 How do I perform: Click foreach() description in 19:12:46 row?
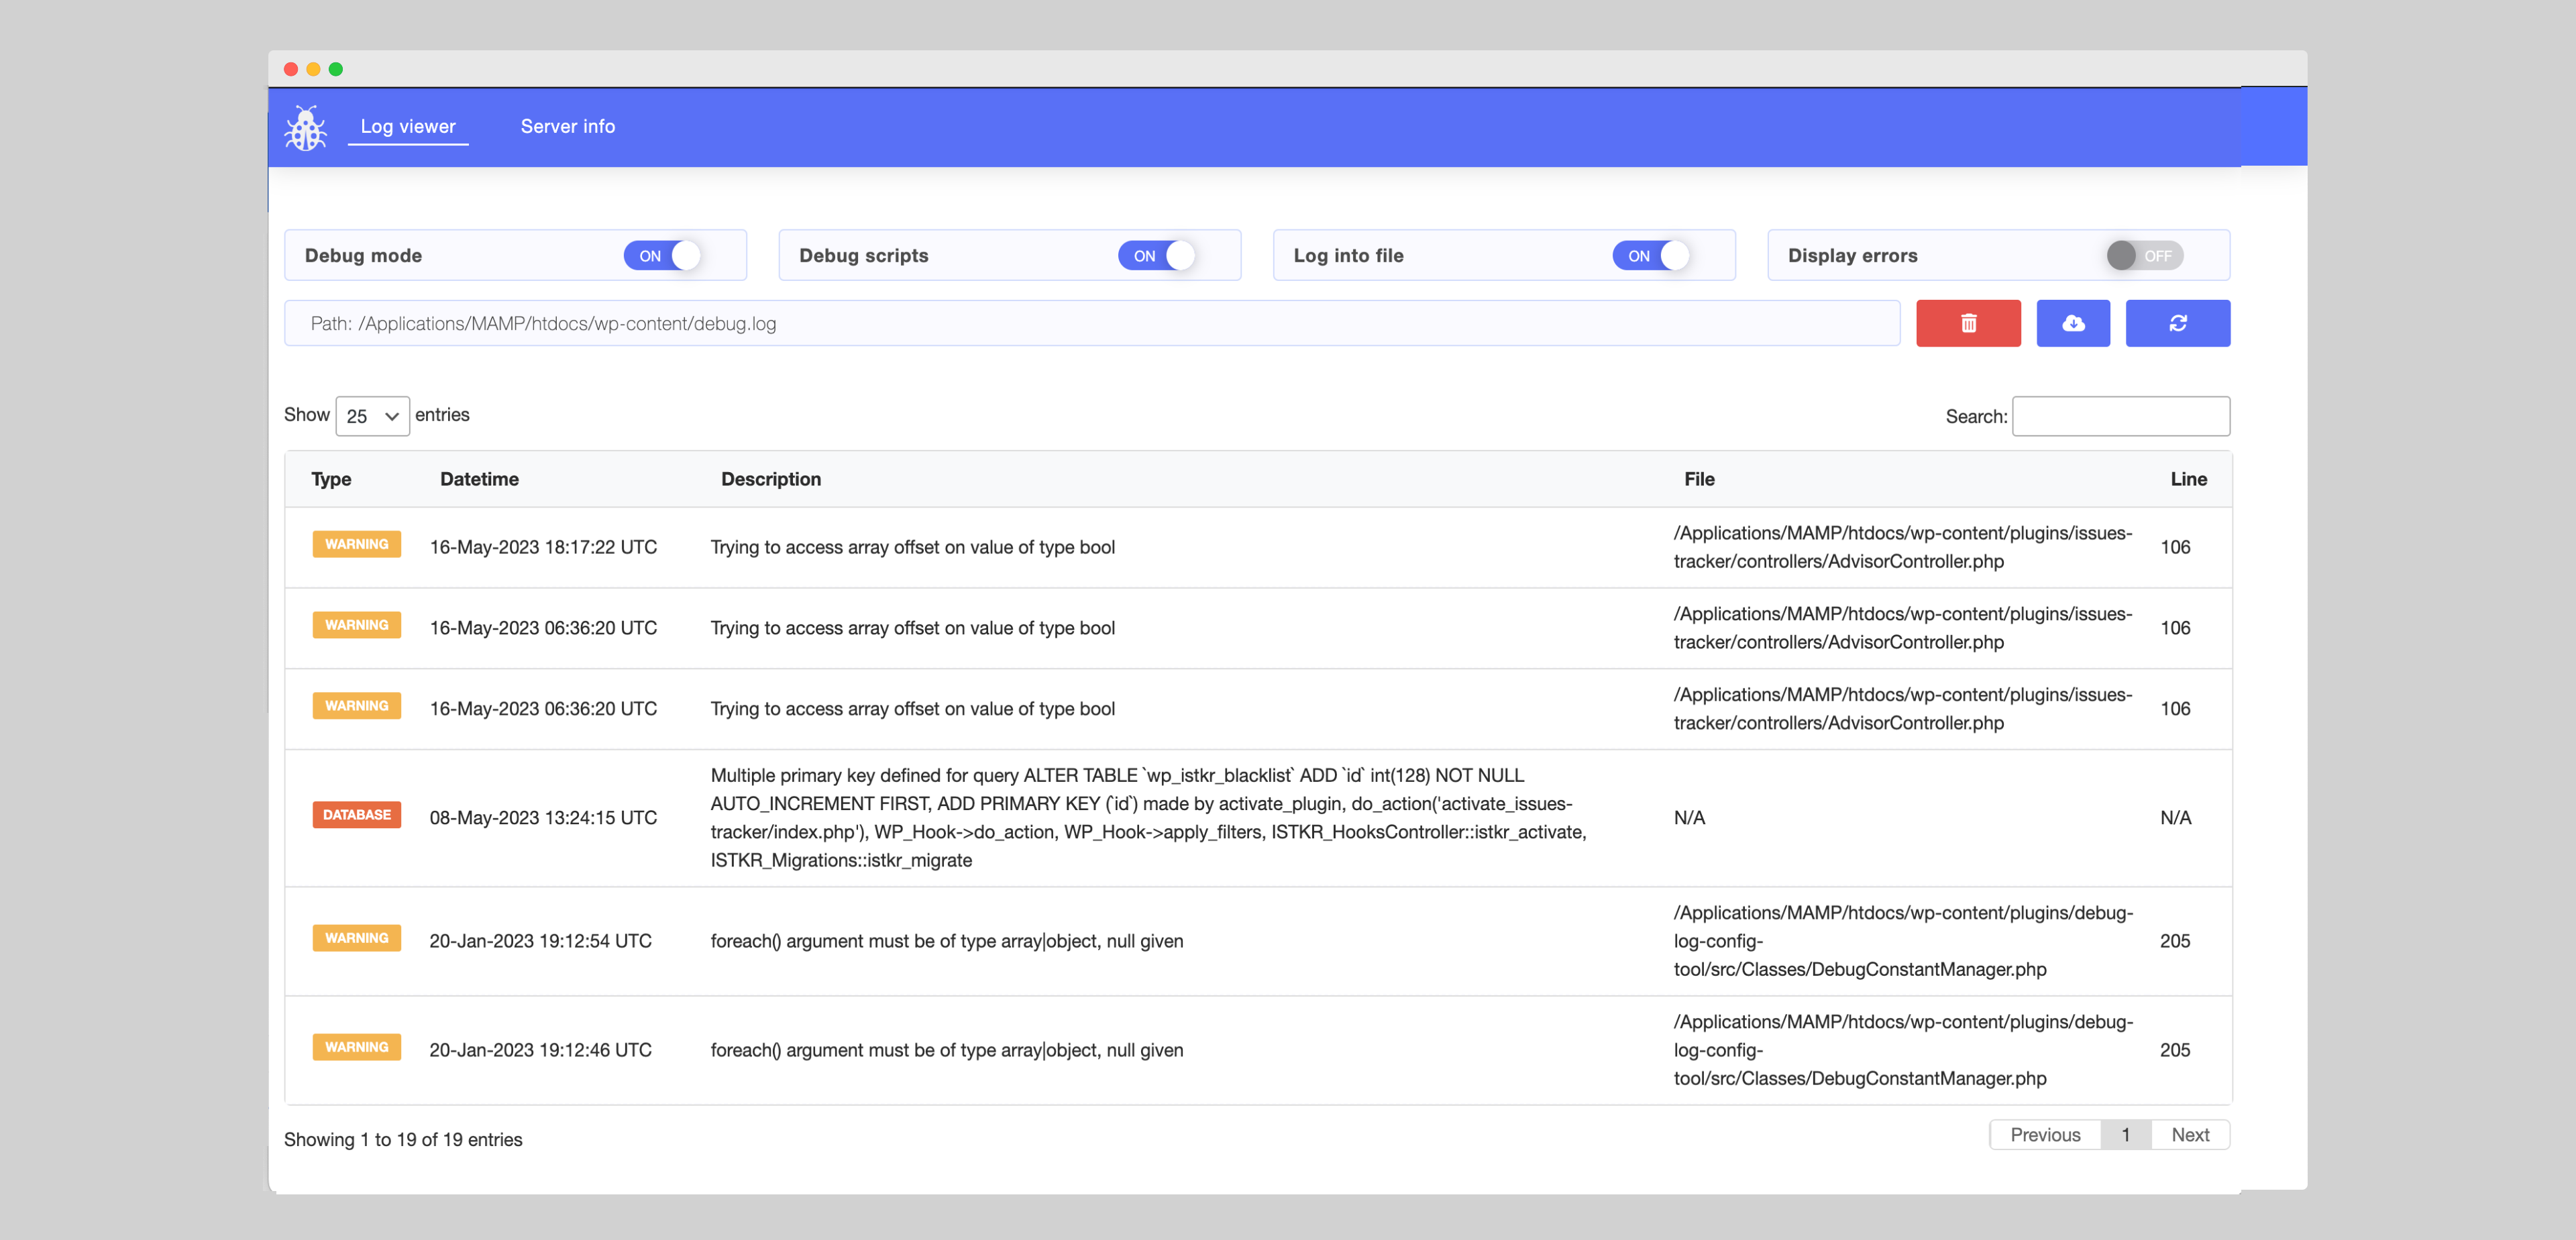click(x=946, y=1050)
